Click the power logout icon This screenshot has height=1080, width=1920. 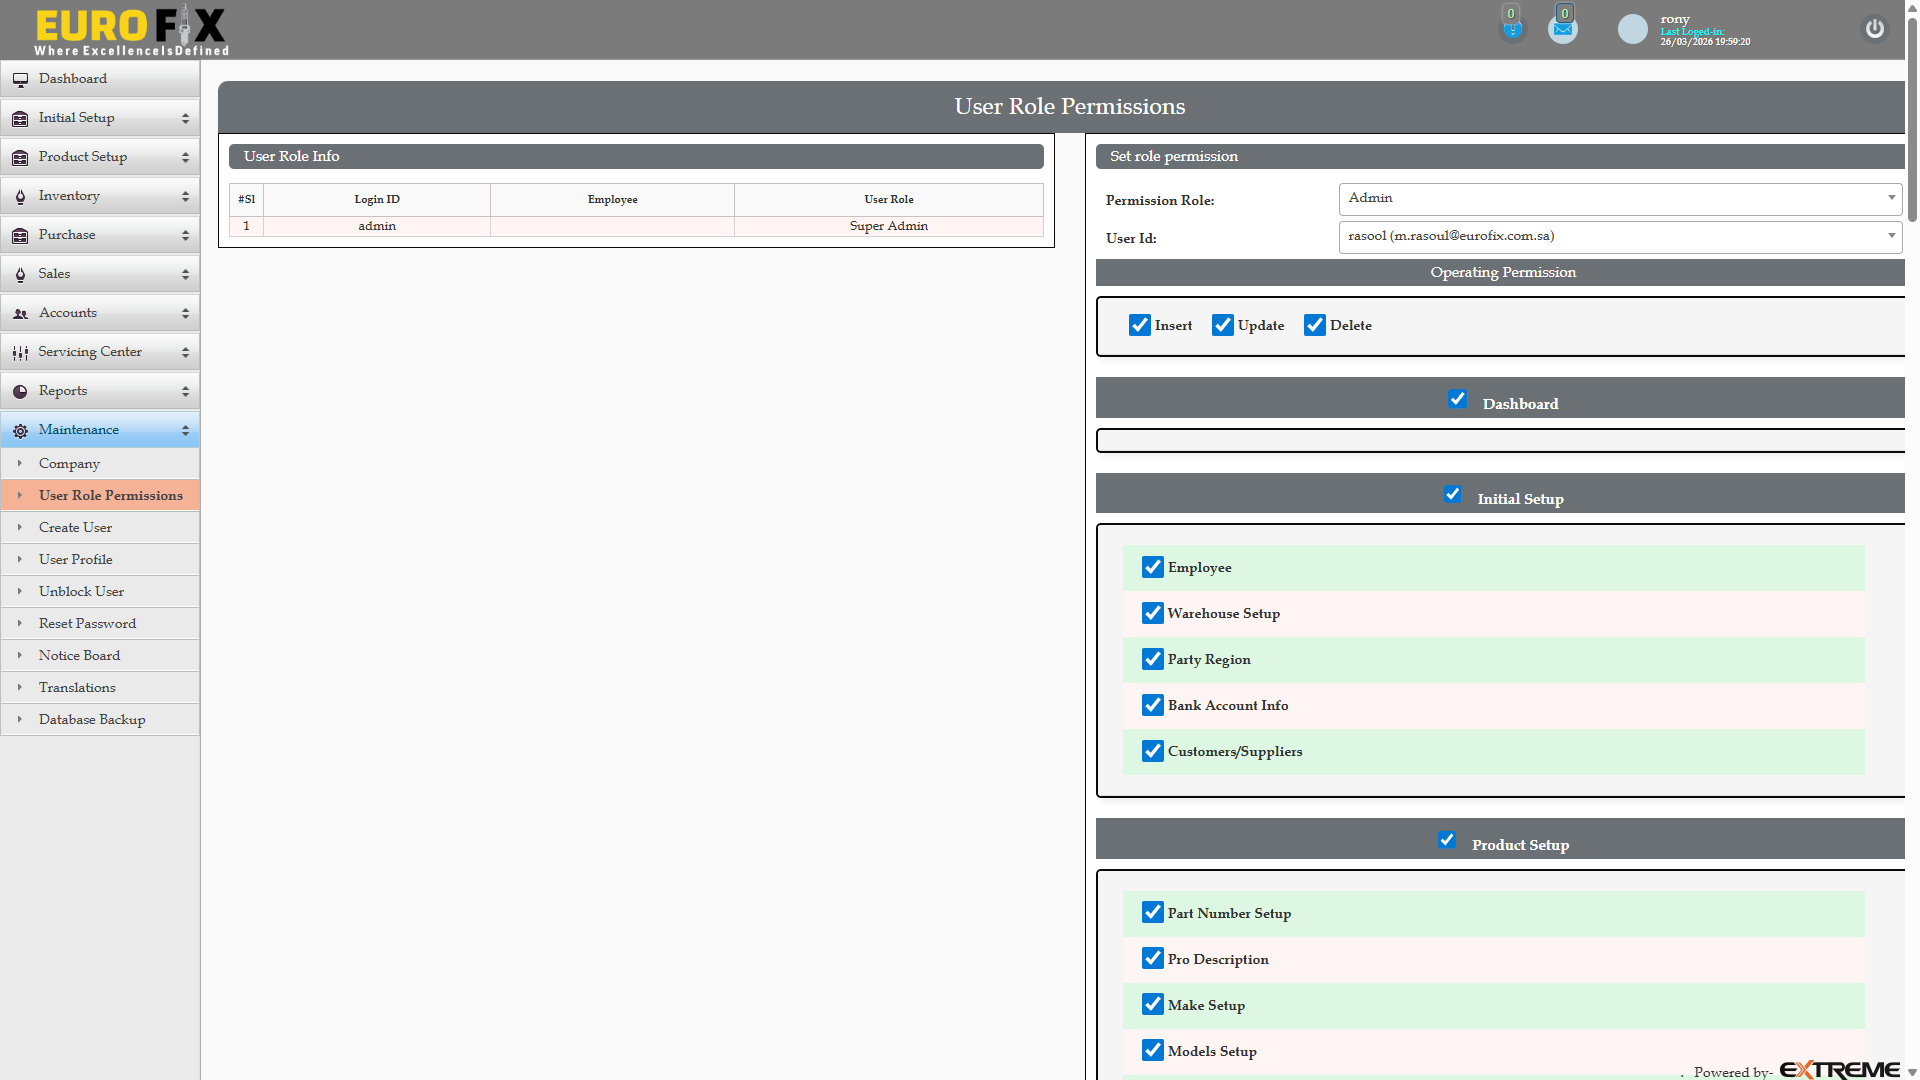coord(1875,30)
